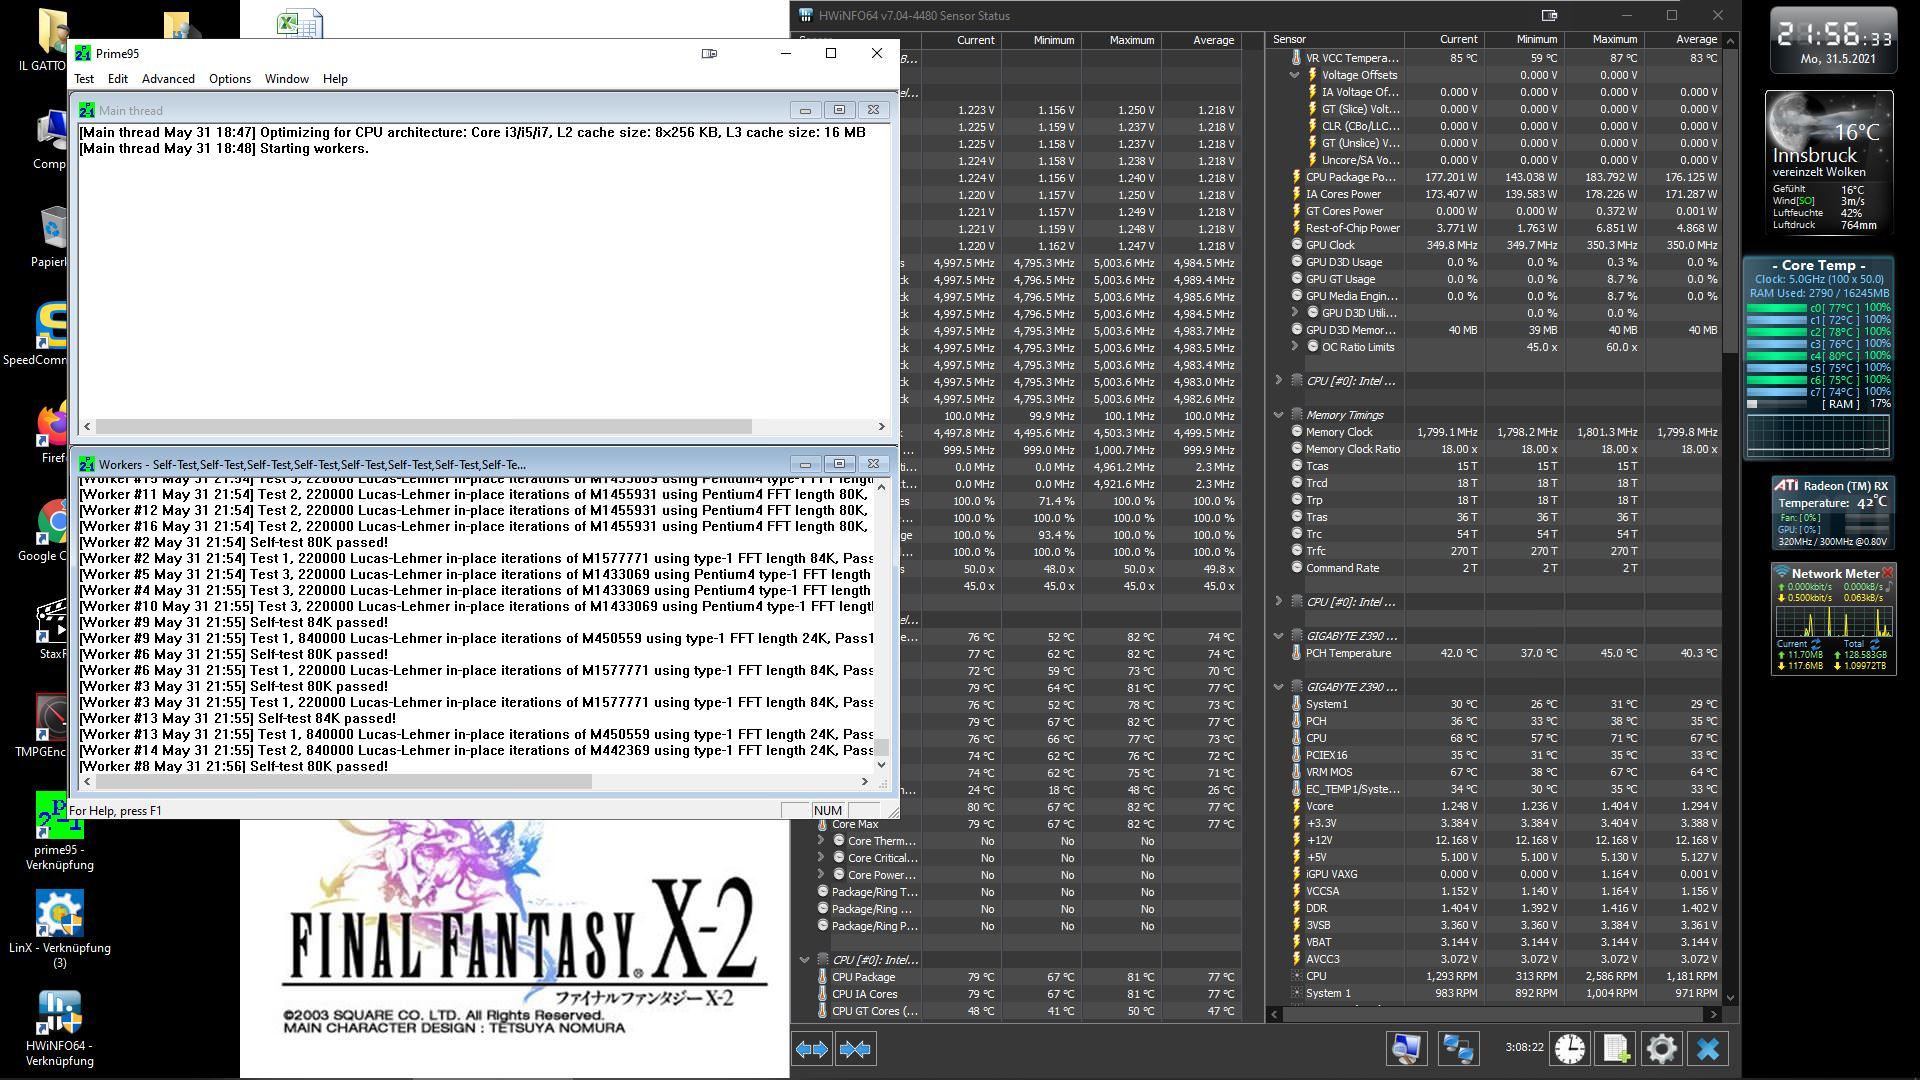Collapse GIGABYTE Z390 section with PCH Temperature
The width and height of the screenshot is (1920, 1080).
tap(1278, 636)
